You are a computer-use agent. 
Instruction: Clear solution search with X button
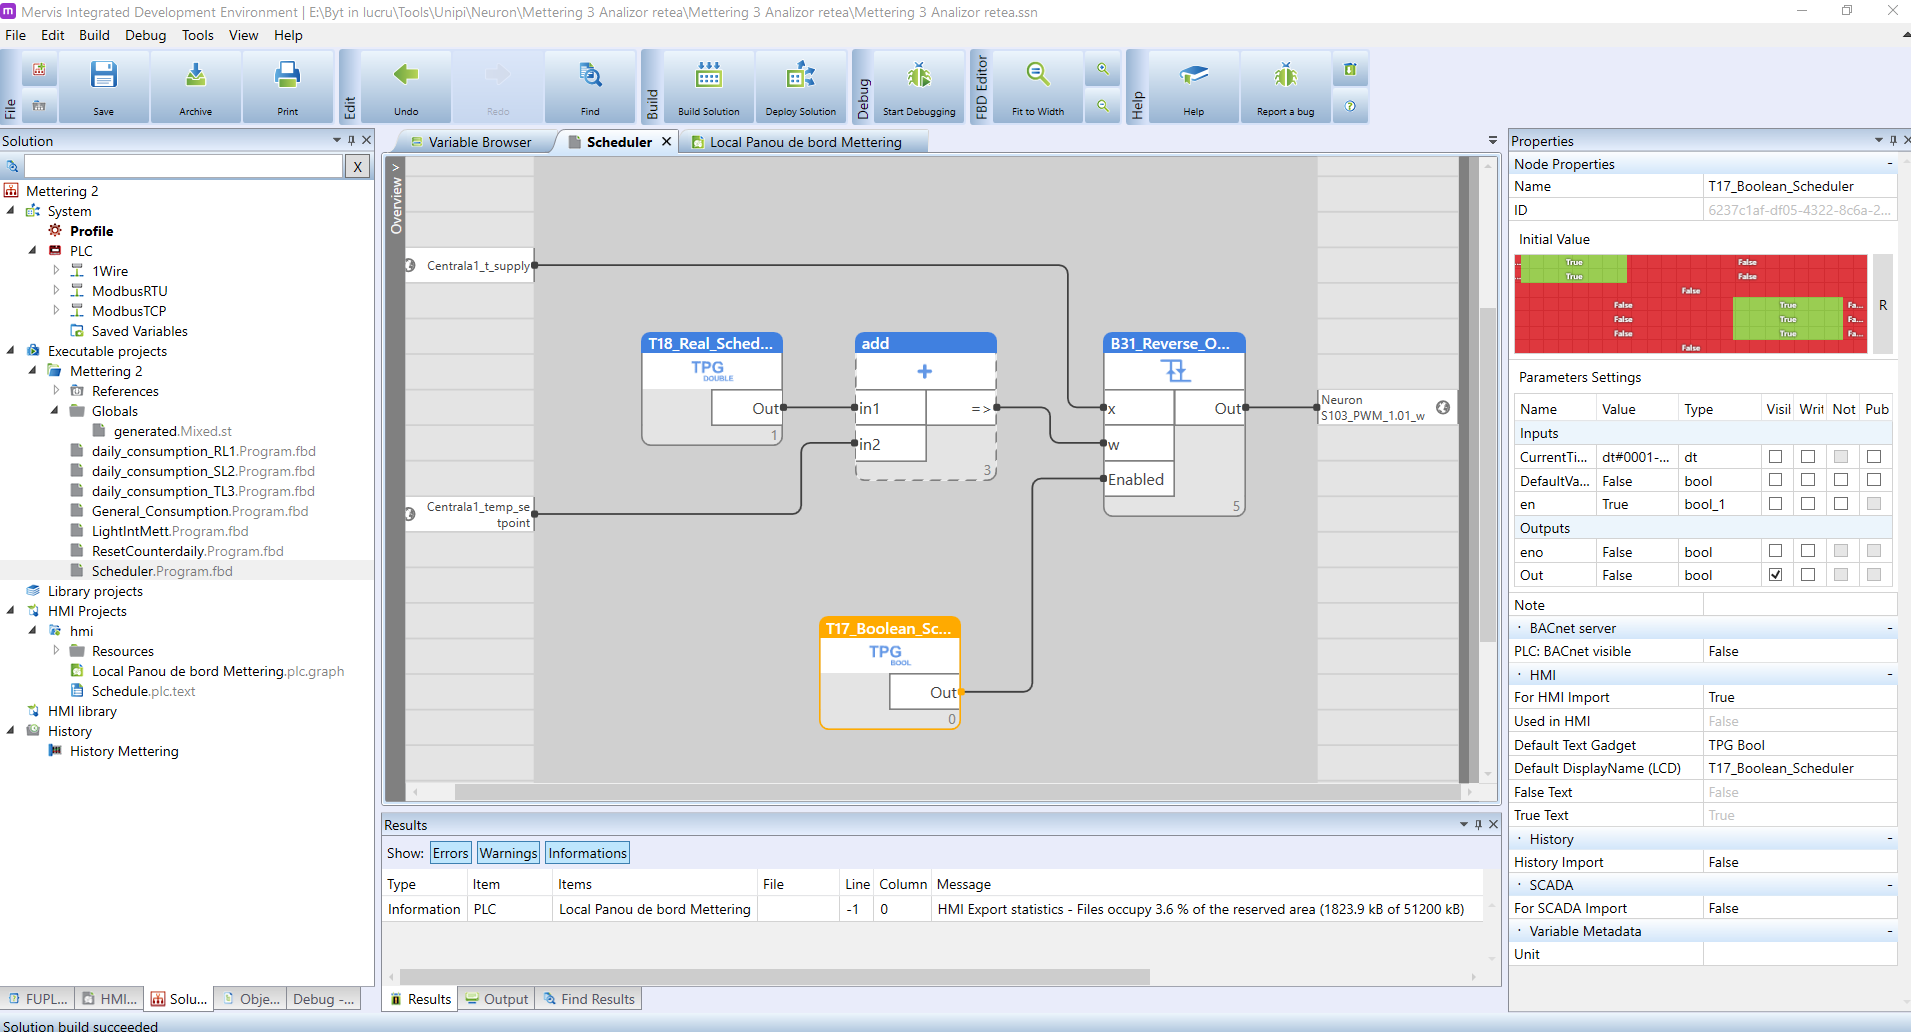[x=357, y=167]
